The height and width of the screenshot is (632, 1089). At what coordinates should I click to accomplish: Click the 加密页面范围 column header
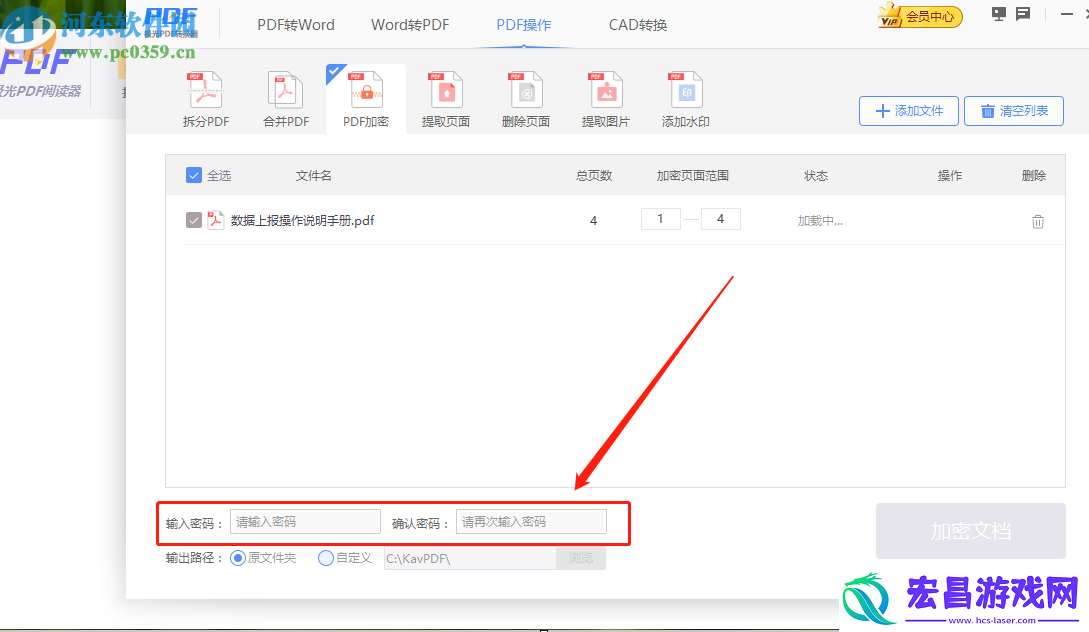tap(692, 176)
